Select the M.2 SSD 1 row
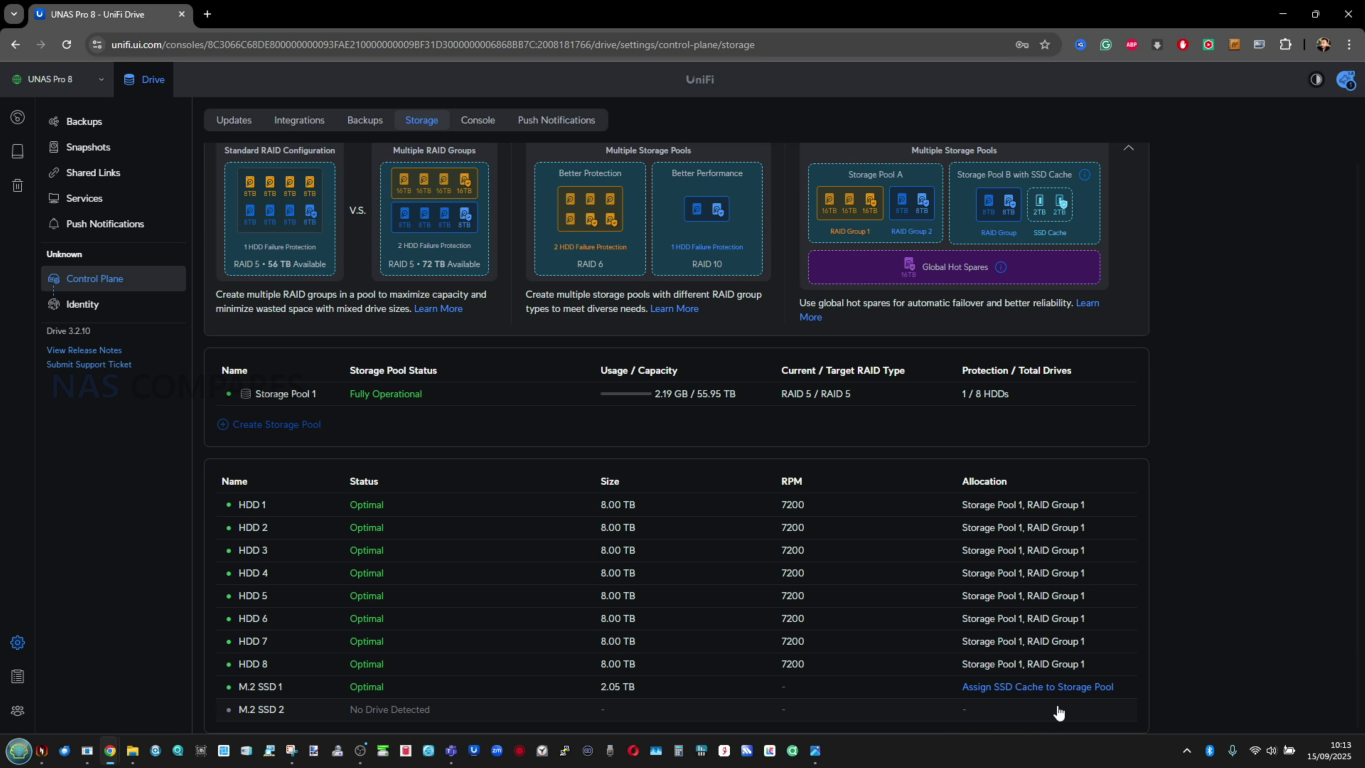 pos(676,687)
